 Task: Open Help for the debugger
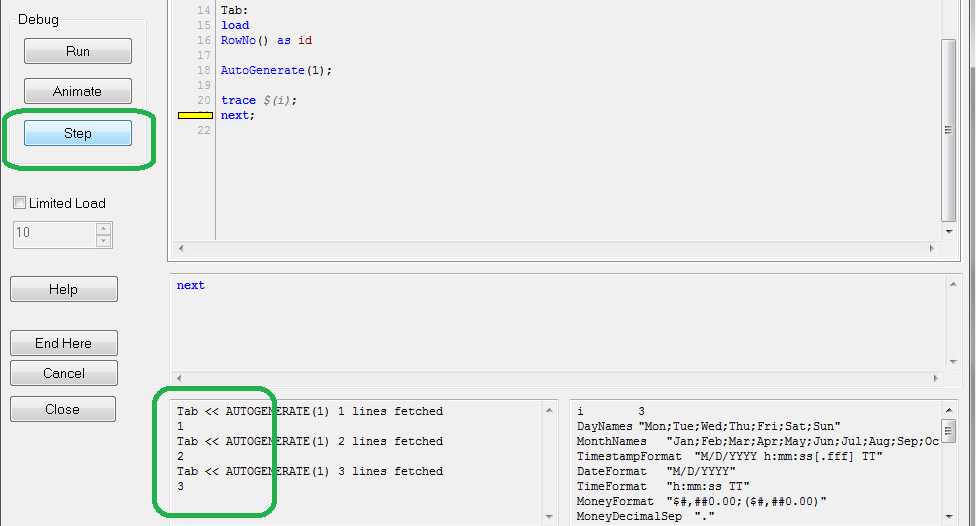(x=63, y=289)
